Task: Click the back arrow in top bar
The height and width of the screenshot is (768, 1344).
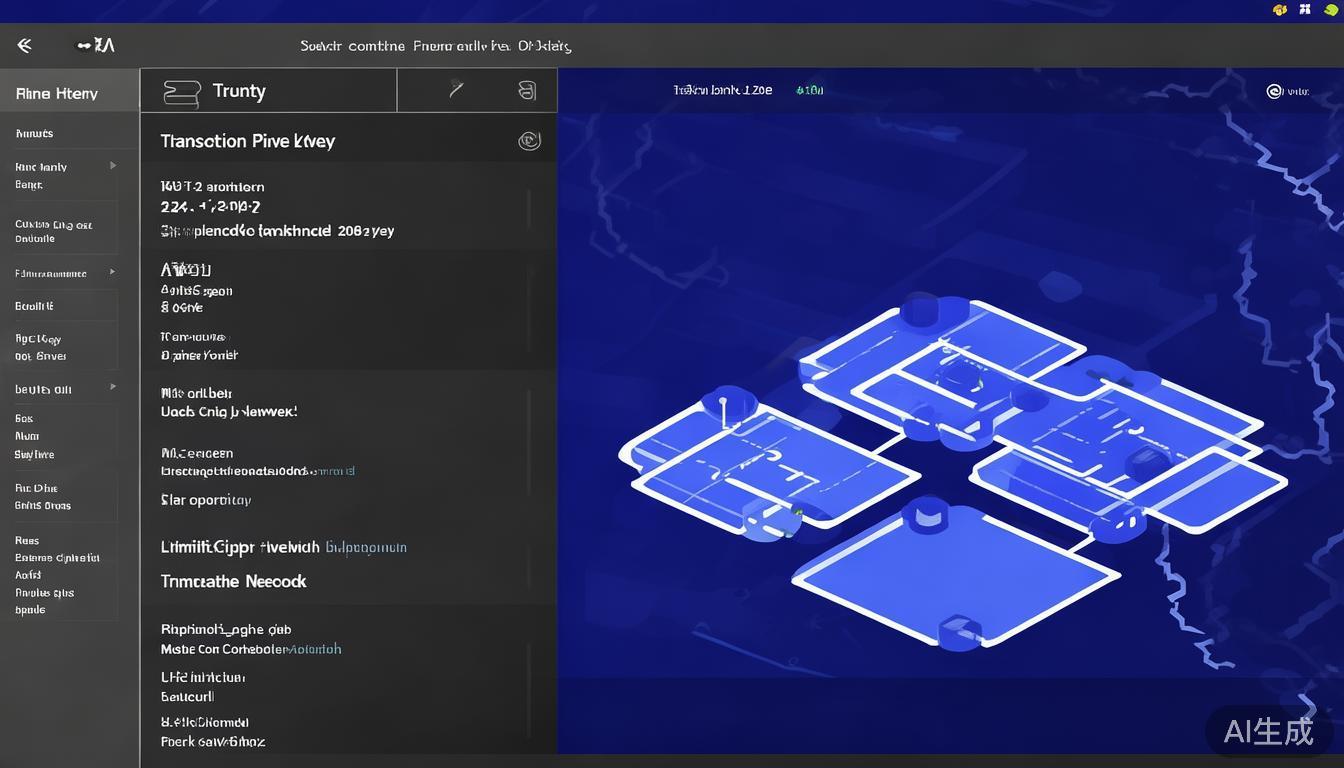Action: click(24, 45)
